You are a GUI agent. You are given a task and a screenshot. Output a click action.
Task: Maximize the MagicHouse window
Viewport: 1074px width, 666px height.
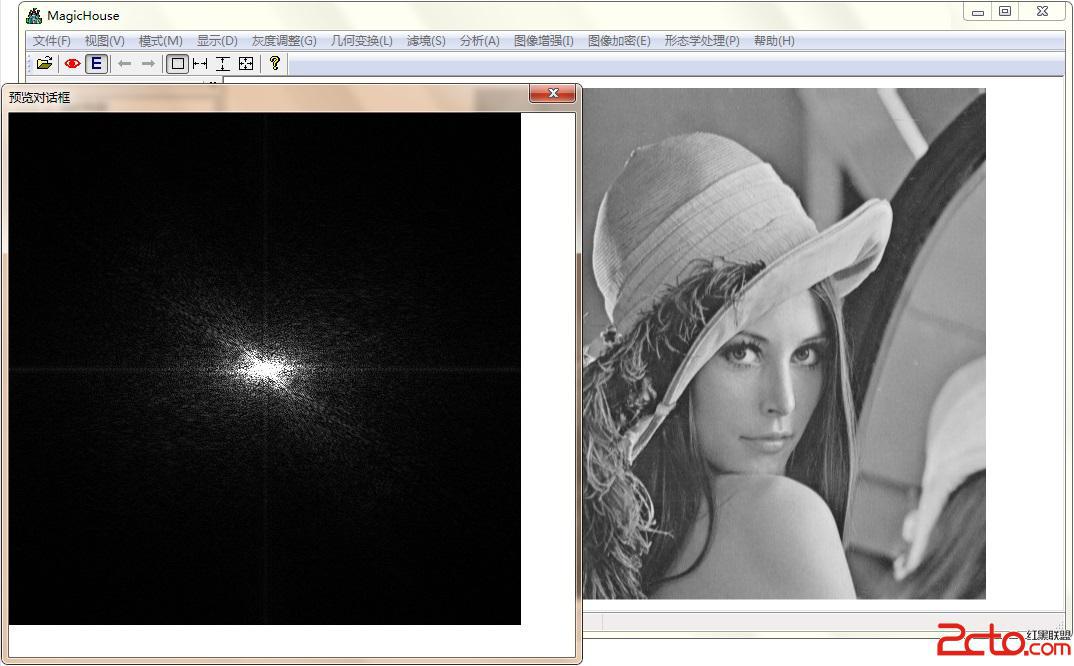point(1005,12)
